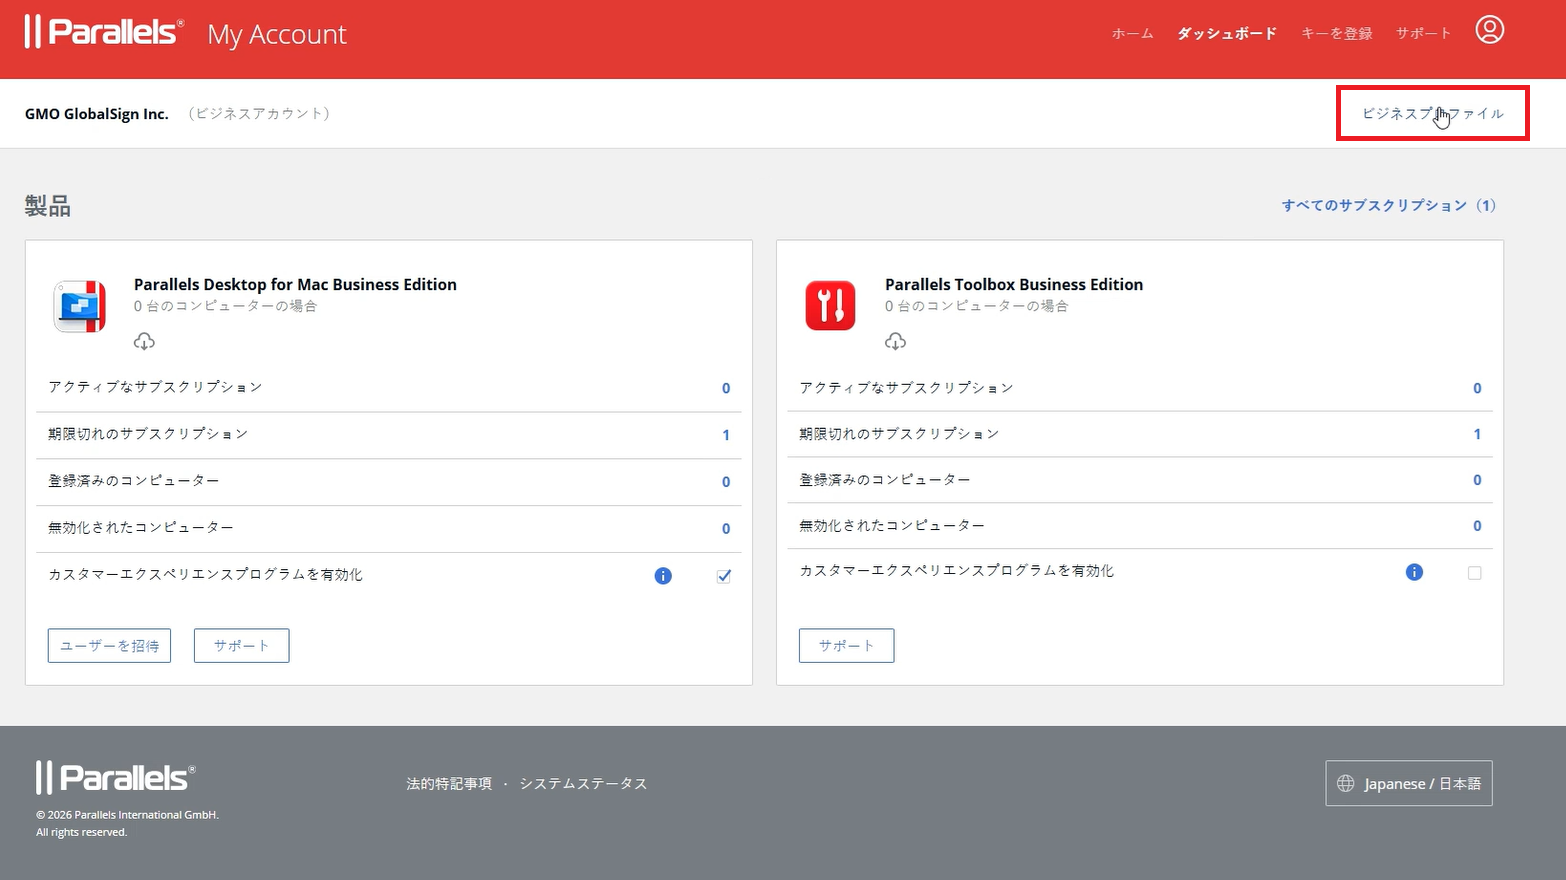The width and height of the screenshot is (1566, 880).
Task: Open active subscriptions count for Parallels Toolbox
Action: pyautogui.click(x=1477, y=388)
